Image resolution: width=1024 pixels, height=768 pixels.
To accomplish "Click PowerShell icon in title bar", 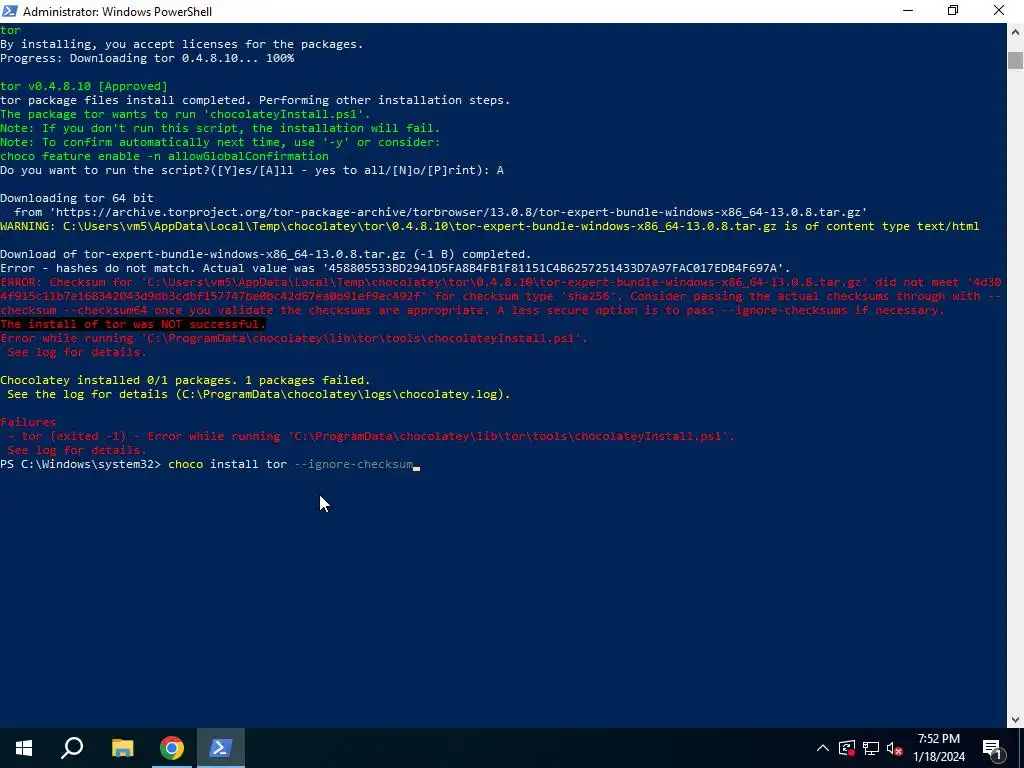I will tap(10, 11).
